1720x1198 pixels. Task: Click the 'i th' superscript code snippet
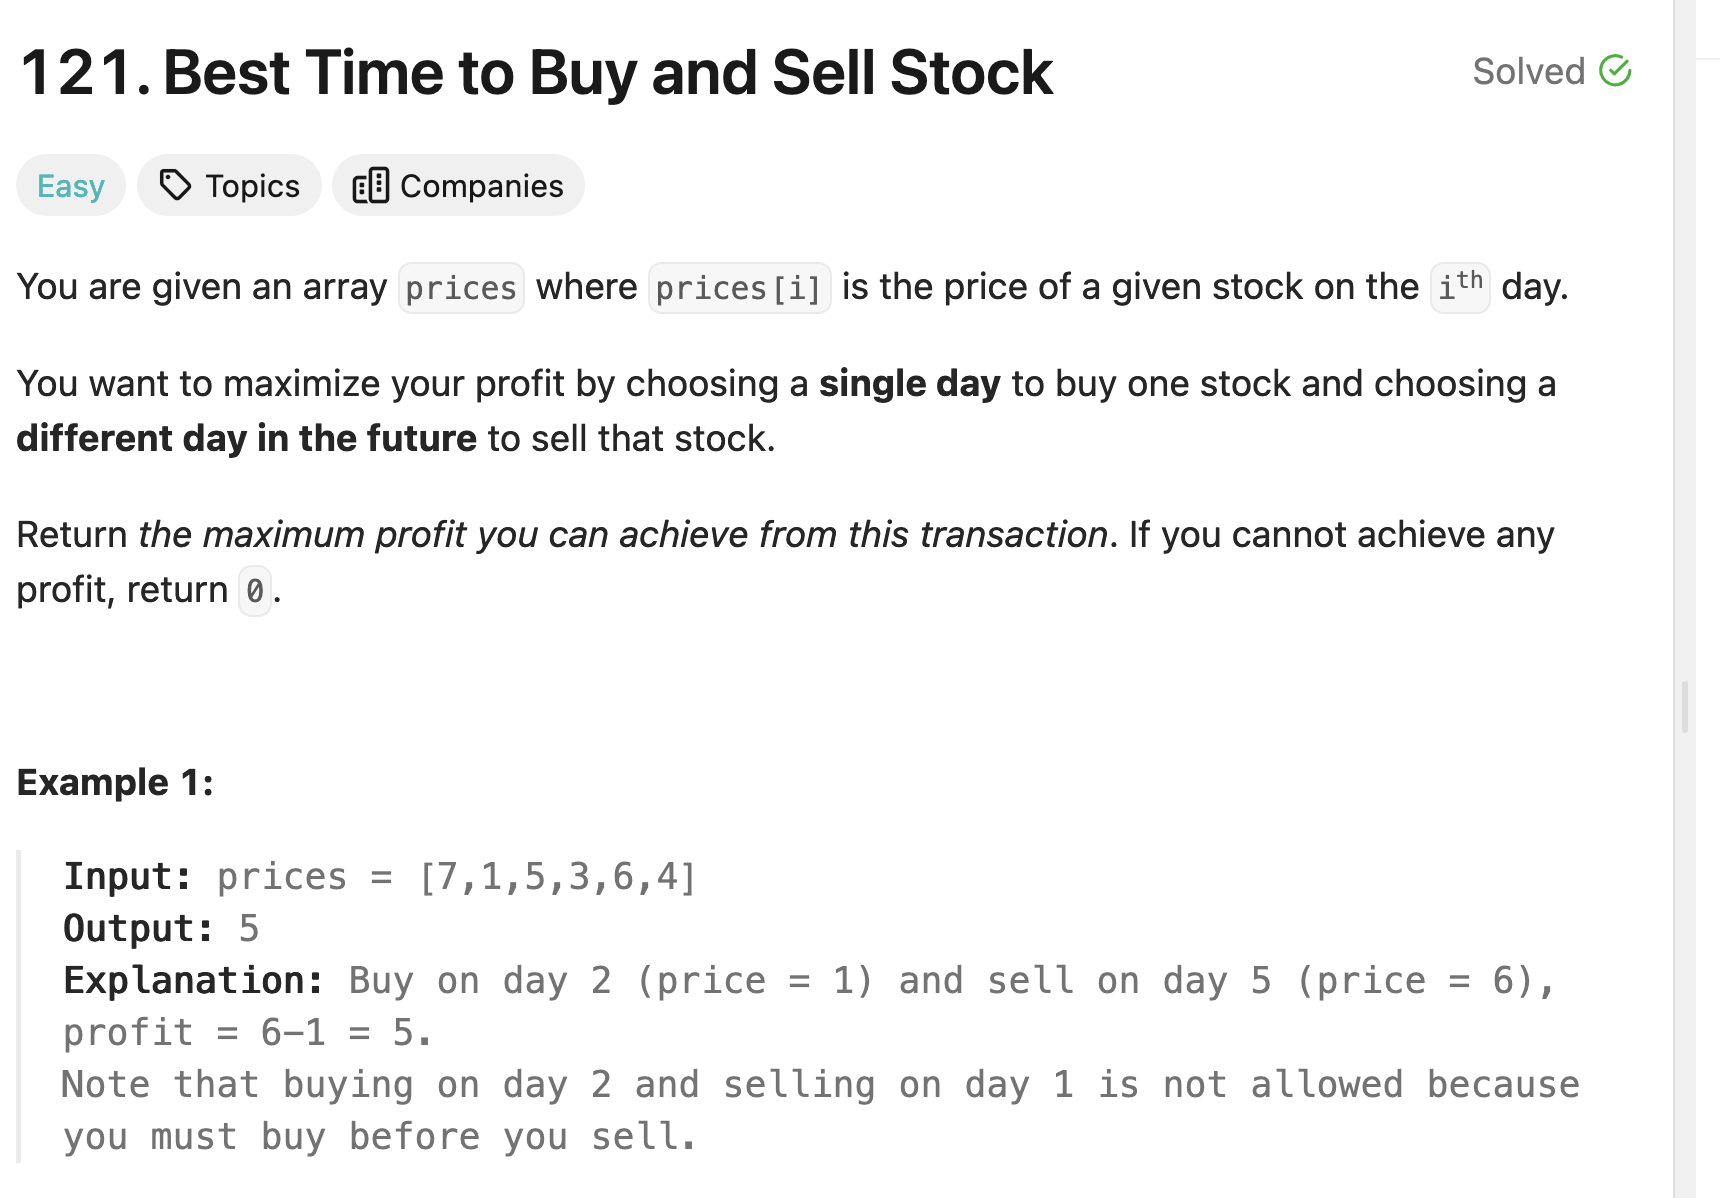1459,288
